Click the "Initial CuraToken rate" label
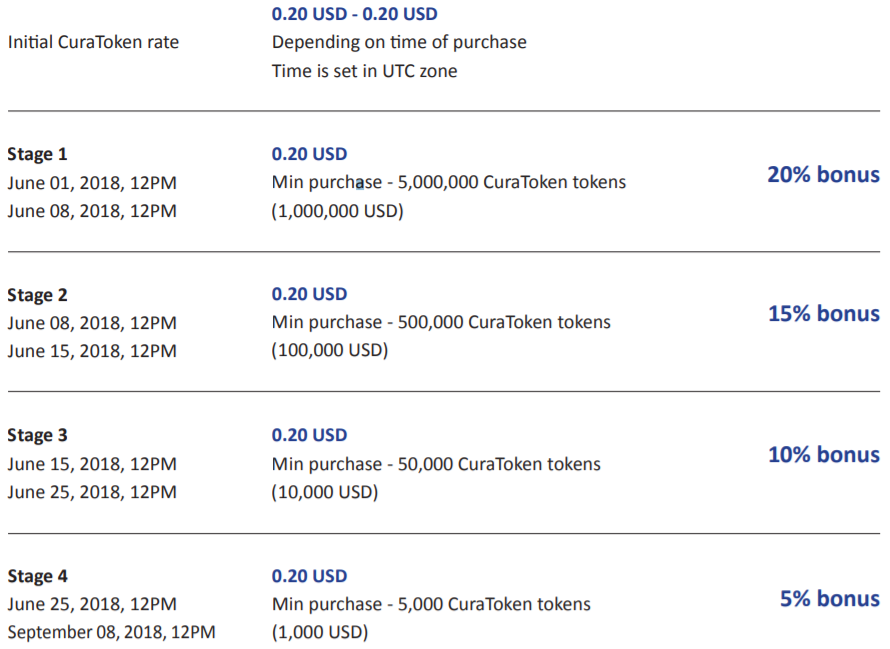890x649 pixels. click(93, 43)
